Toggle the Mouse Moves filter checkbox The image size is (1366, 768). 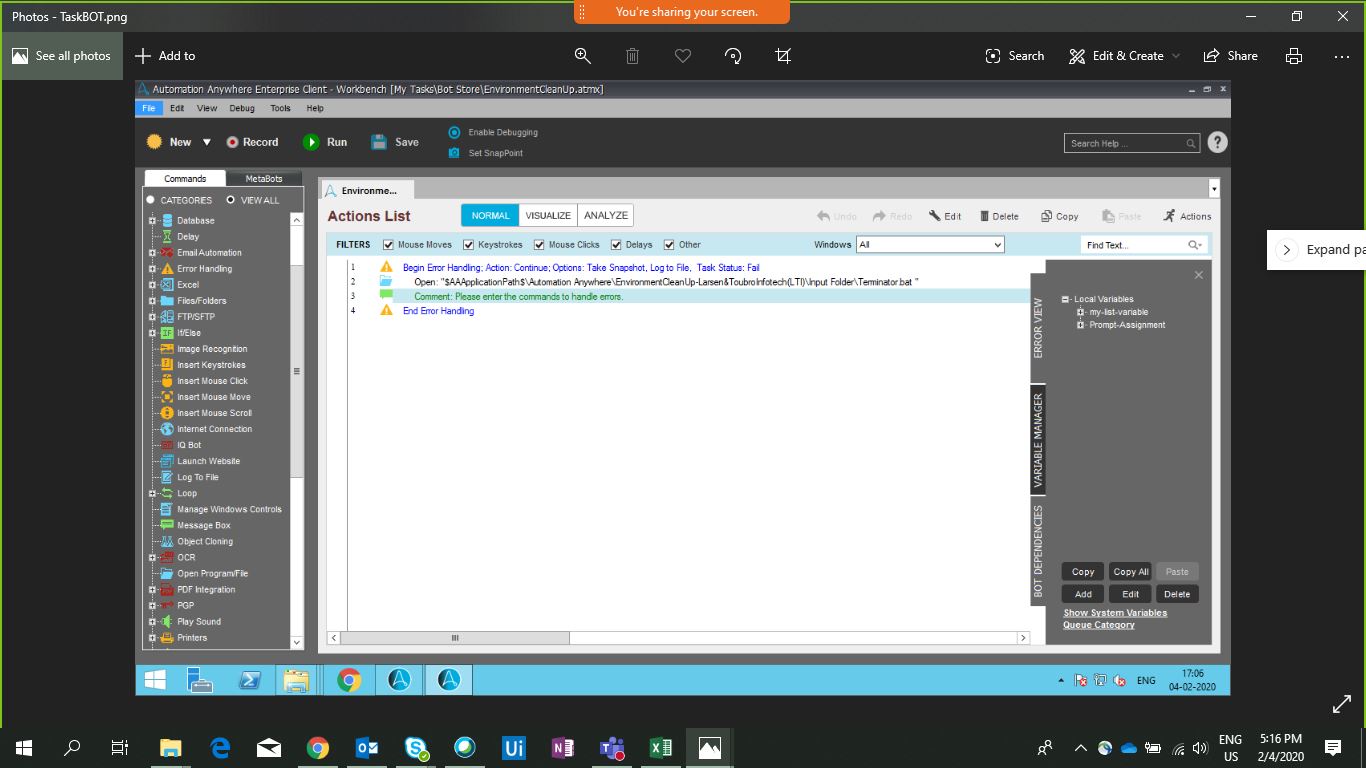tap(389, 245)
